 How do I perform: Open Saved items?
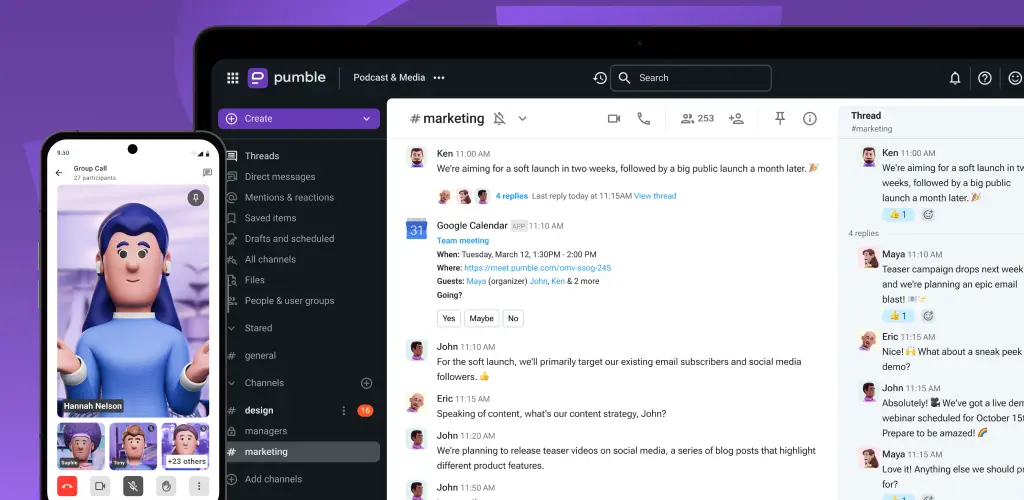coord(270,218)
